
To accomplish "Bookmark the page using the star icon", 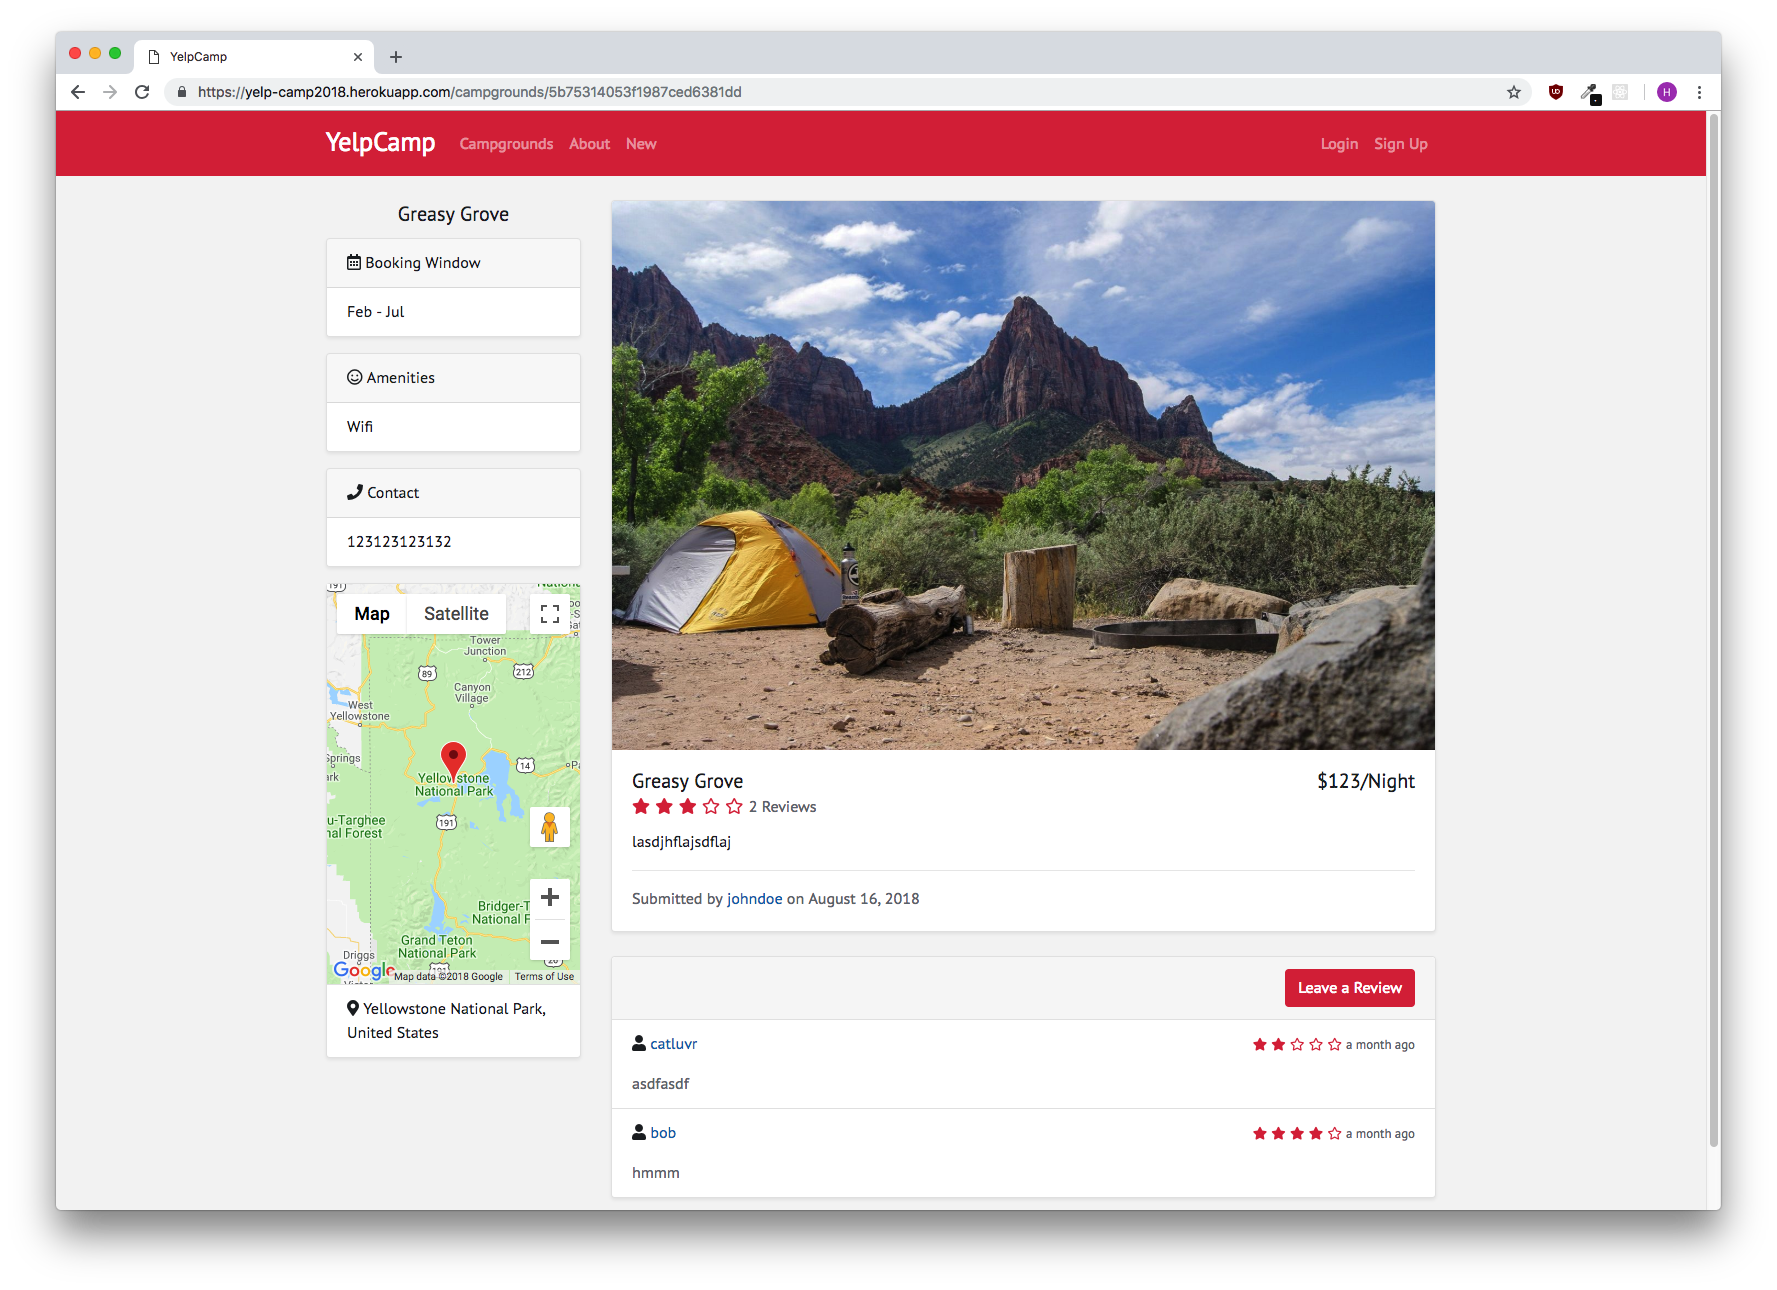I will click(1514, 92).
